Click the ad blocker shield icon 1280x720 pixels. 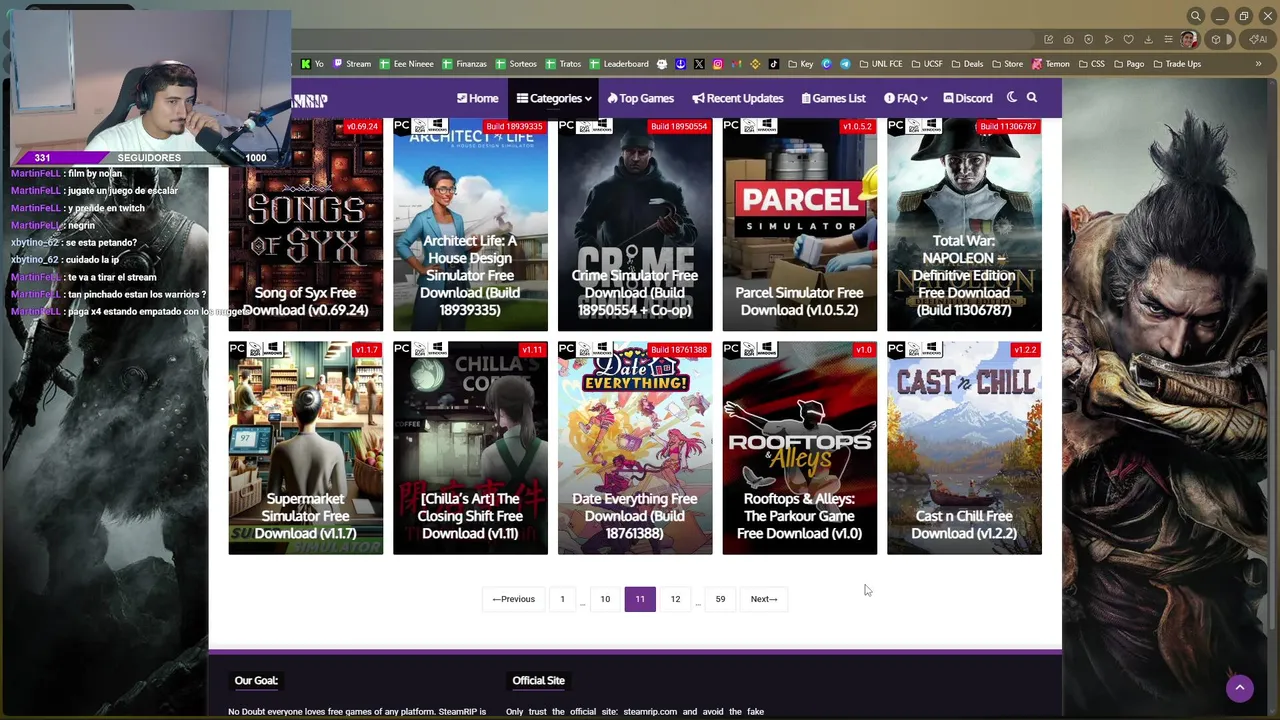[x=1089, y=40]
